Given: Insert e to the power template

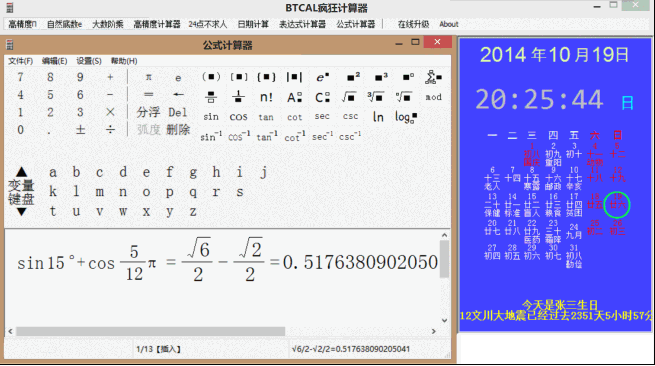Looking at the screenshot, I should (x=322, y=77).
